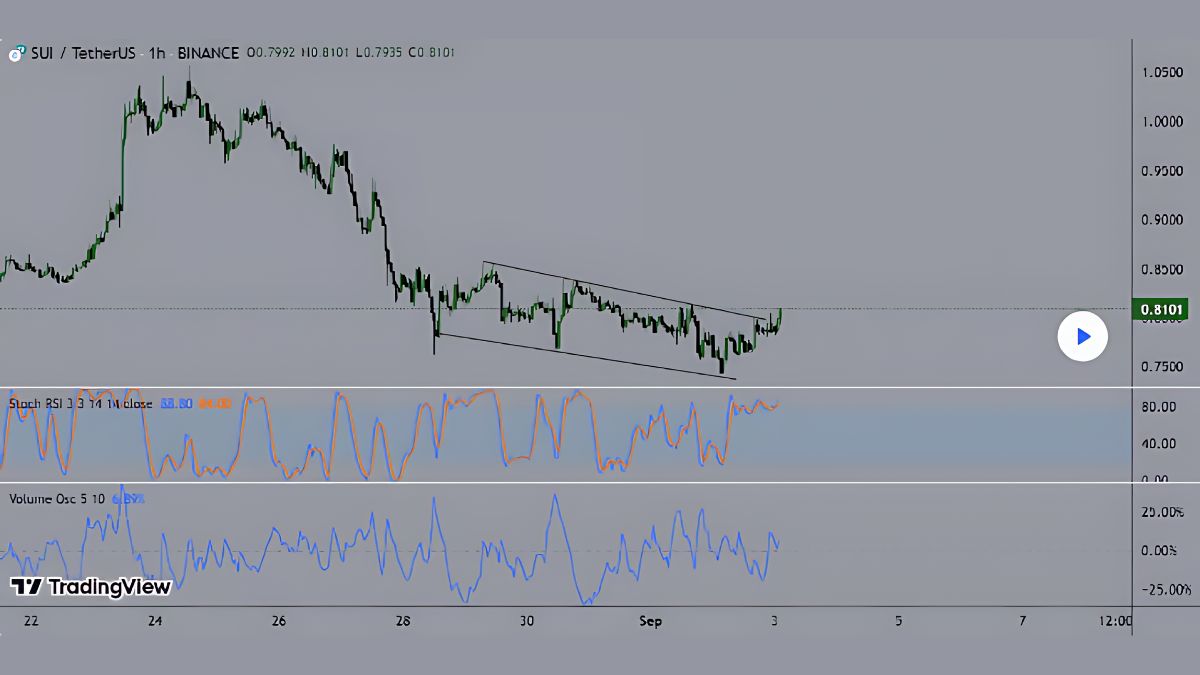Click the green 0.8101 current price tag
This screenshot has height=675, width=1200.
click(1160, 310)
